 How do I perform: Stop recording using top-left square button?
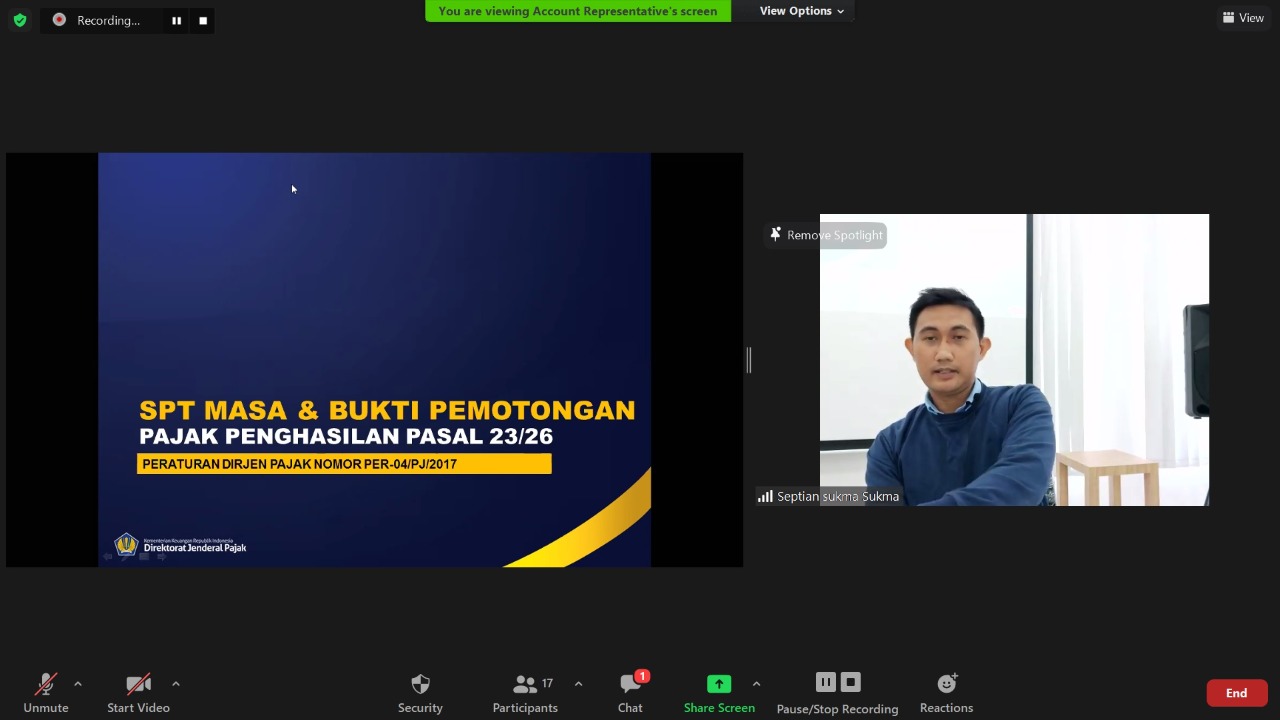(203, 20)
